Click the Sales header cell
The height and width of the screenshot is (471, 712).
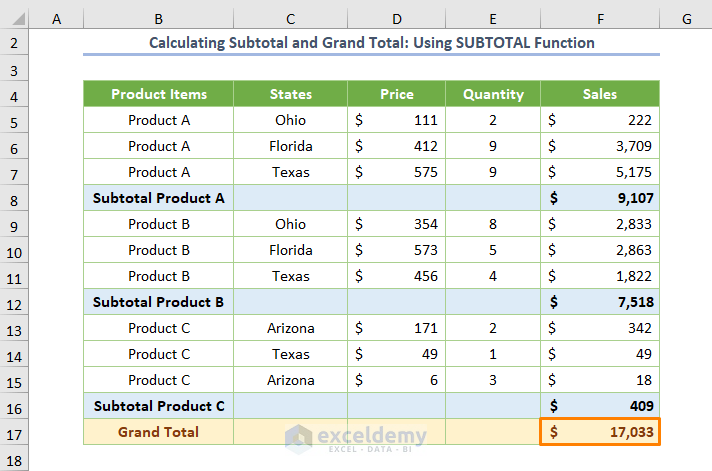click(600, 94)
